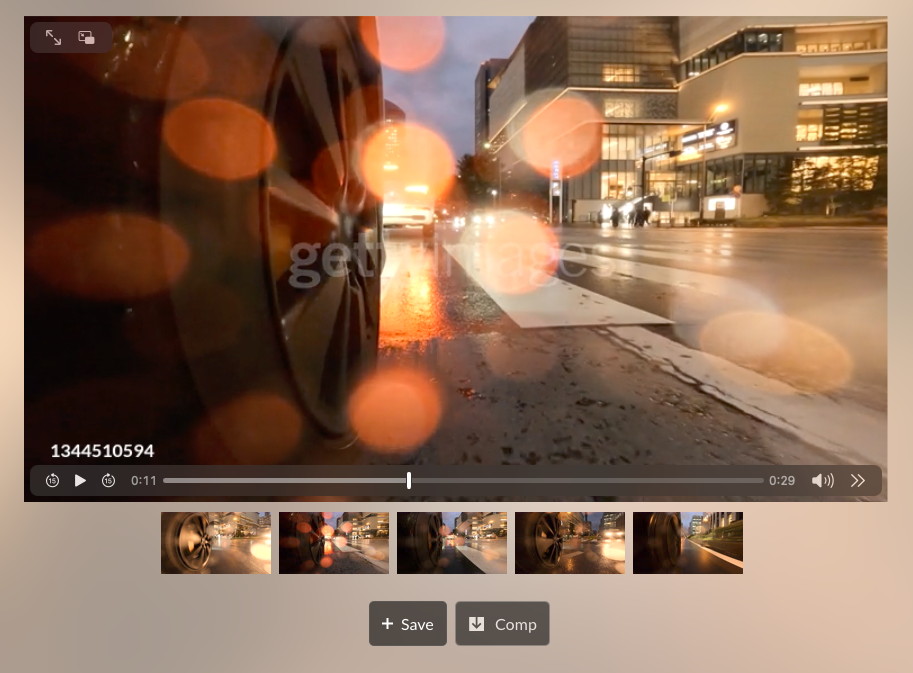Open picture-in-picture mode

87,38
